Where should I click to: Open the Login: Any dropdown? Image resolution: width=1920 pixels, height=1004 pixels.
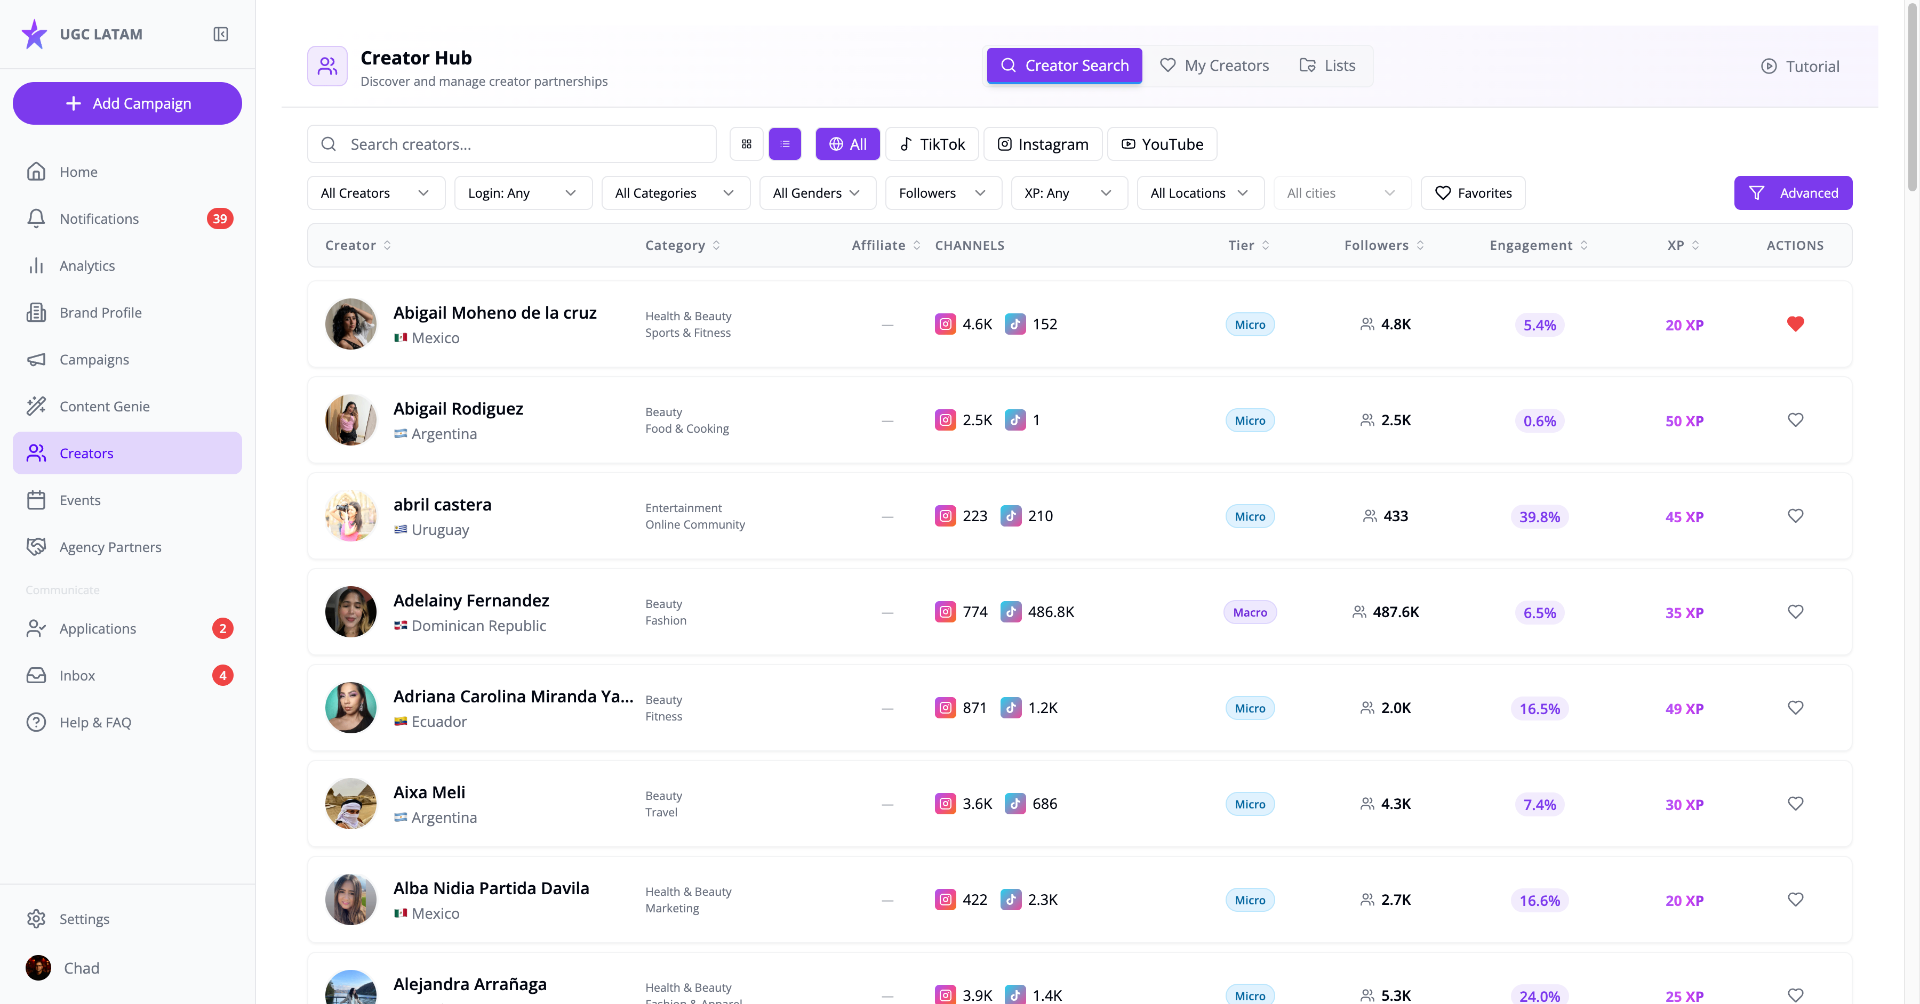click(523, 193)
